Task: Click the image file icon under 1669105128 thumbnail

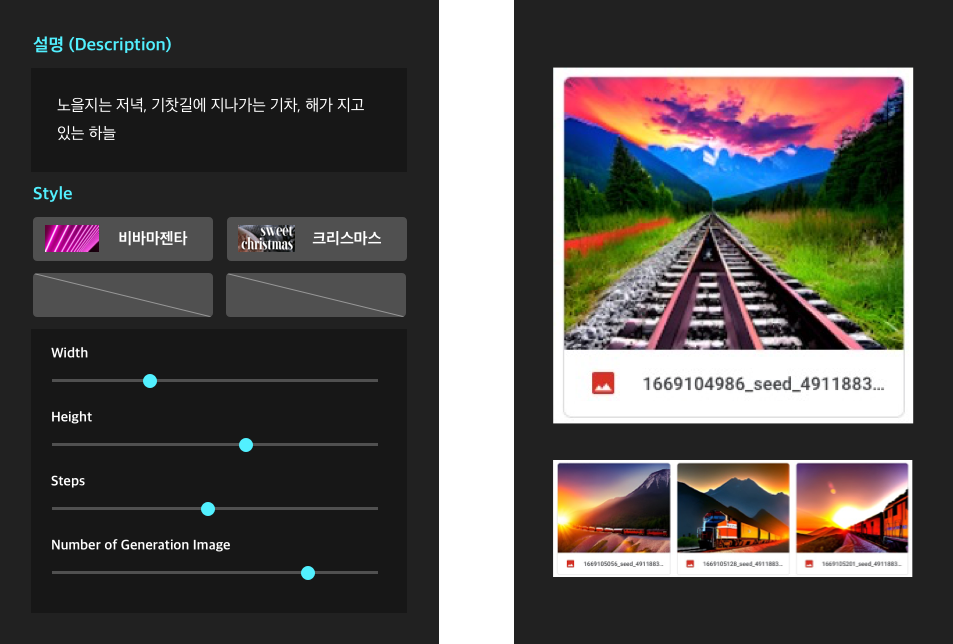Action: [x=690, y=564]
